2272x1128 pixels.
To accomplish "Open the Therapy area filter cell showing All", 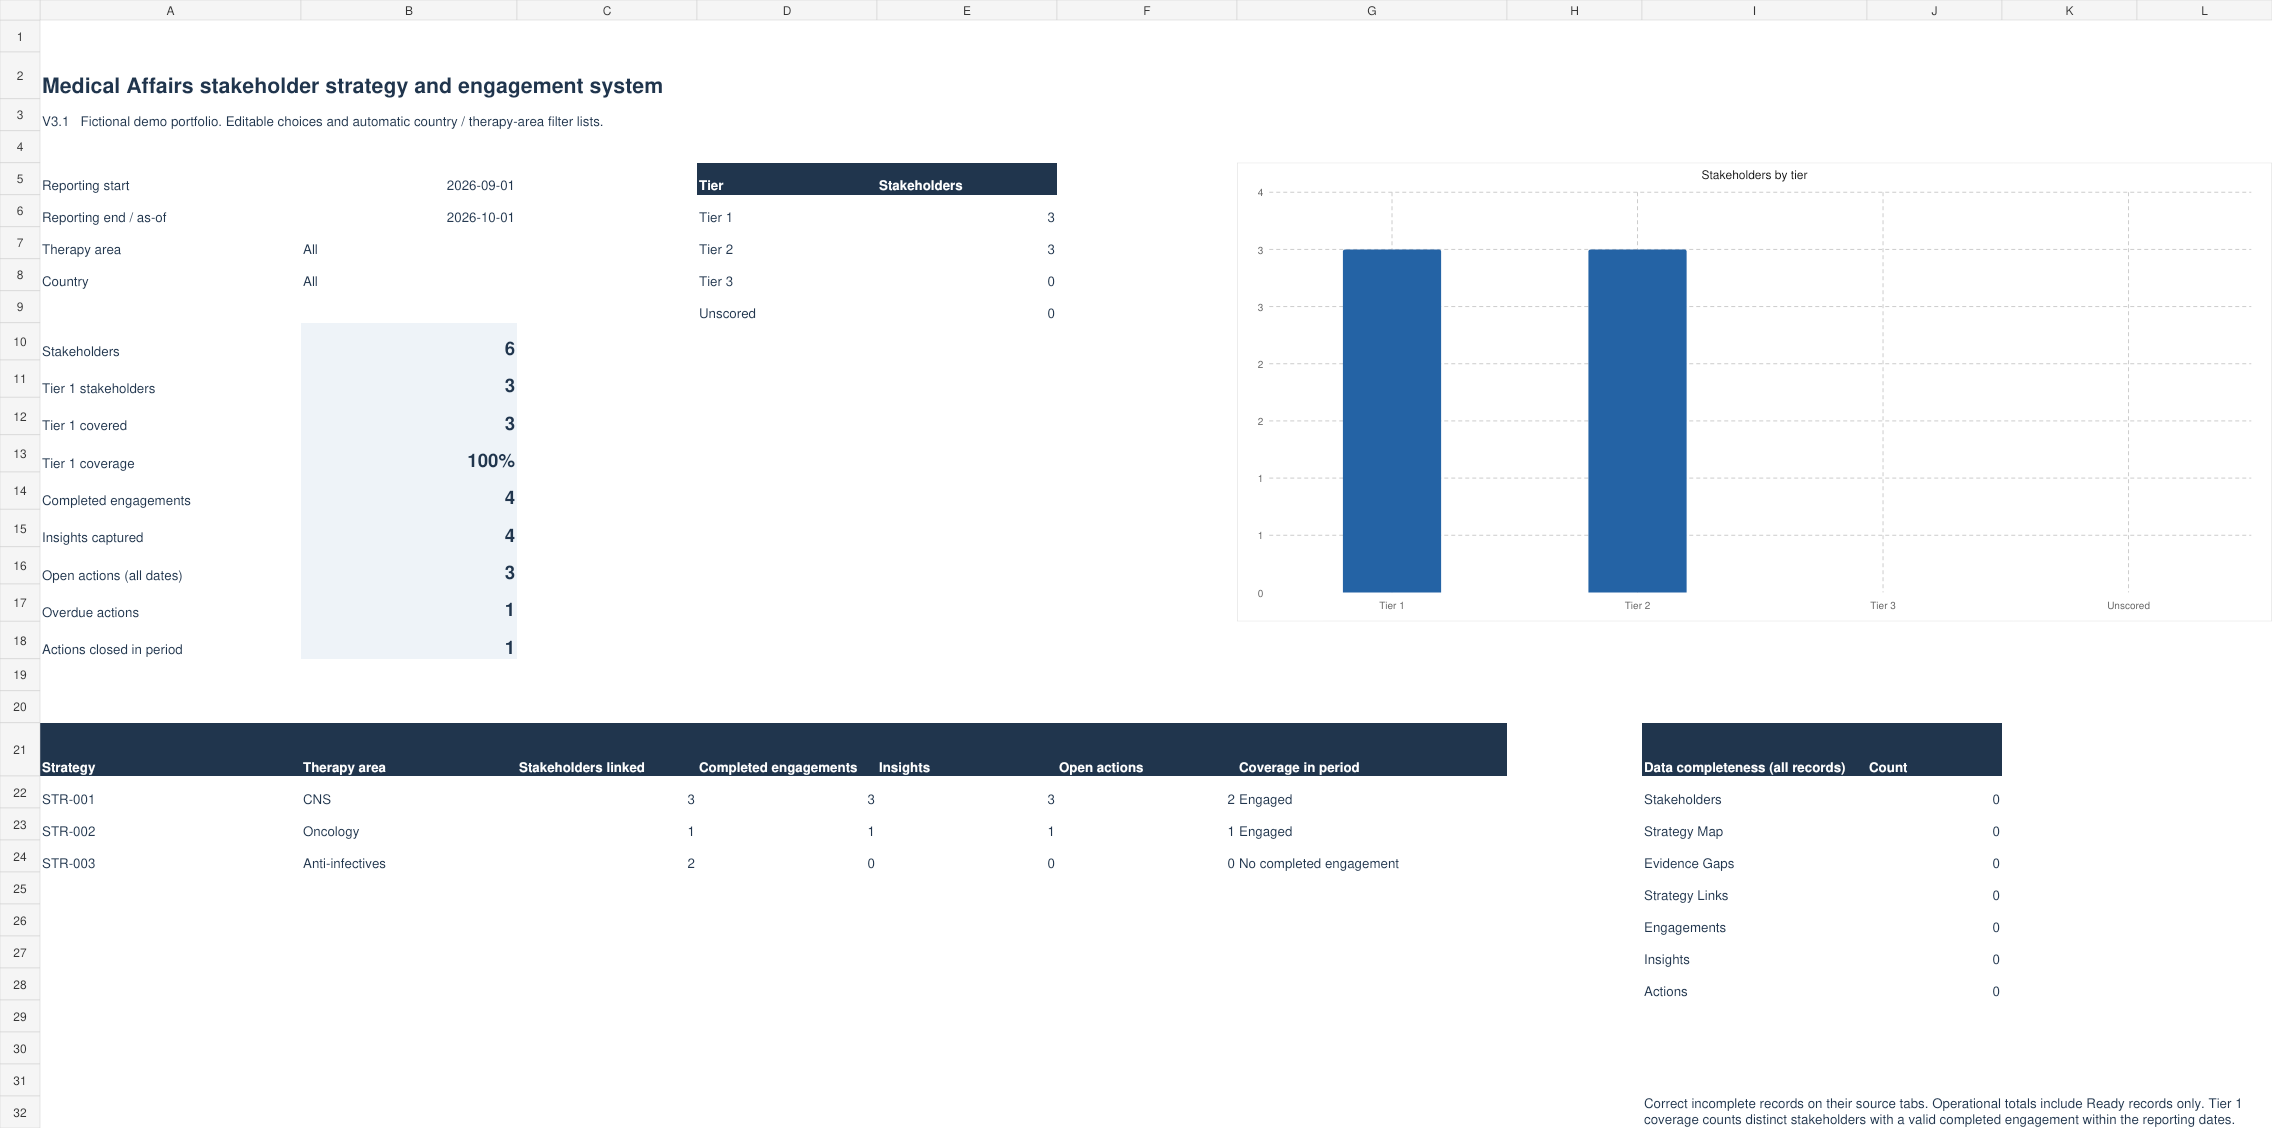I will point(408,243).
